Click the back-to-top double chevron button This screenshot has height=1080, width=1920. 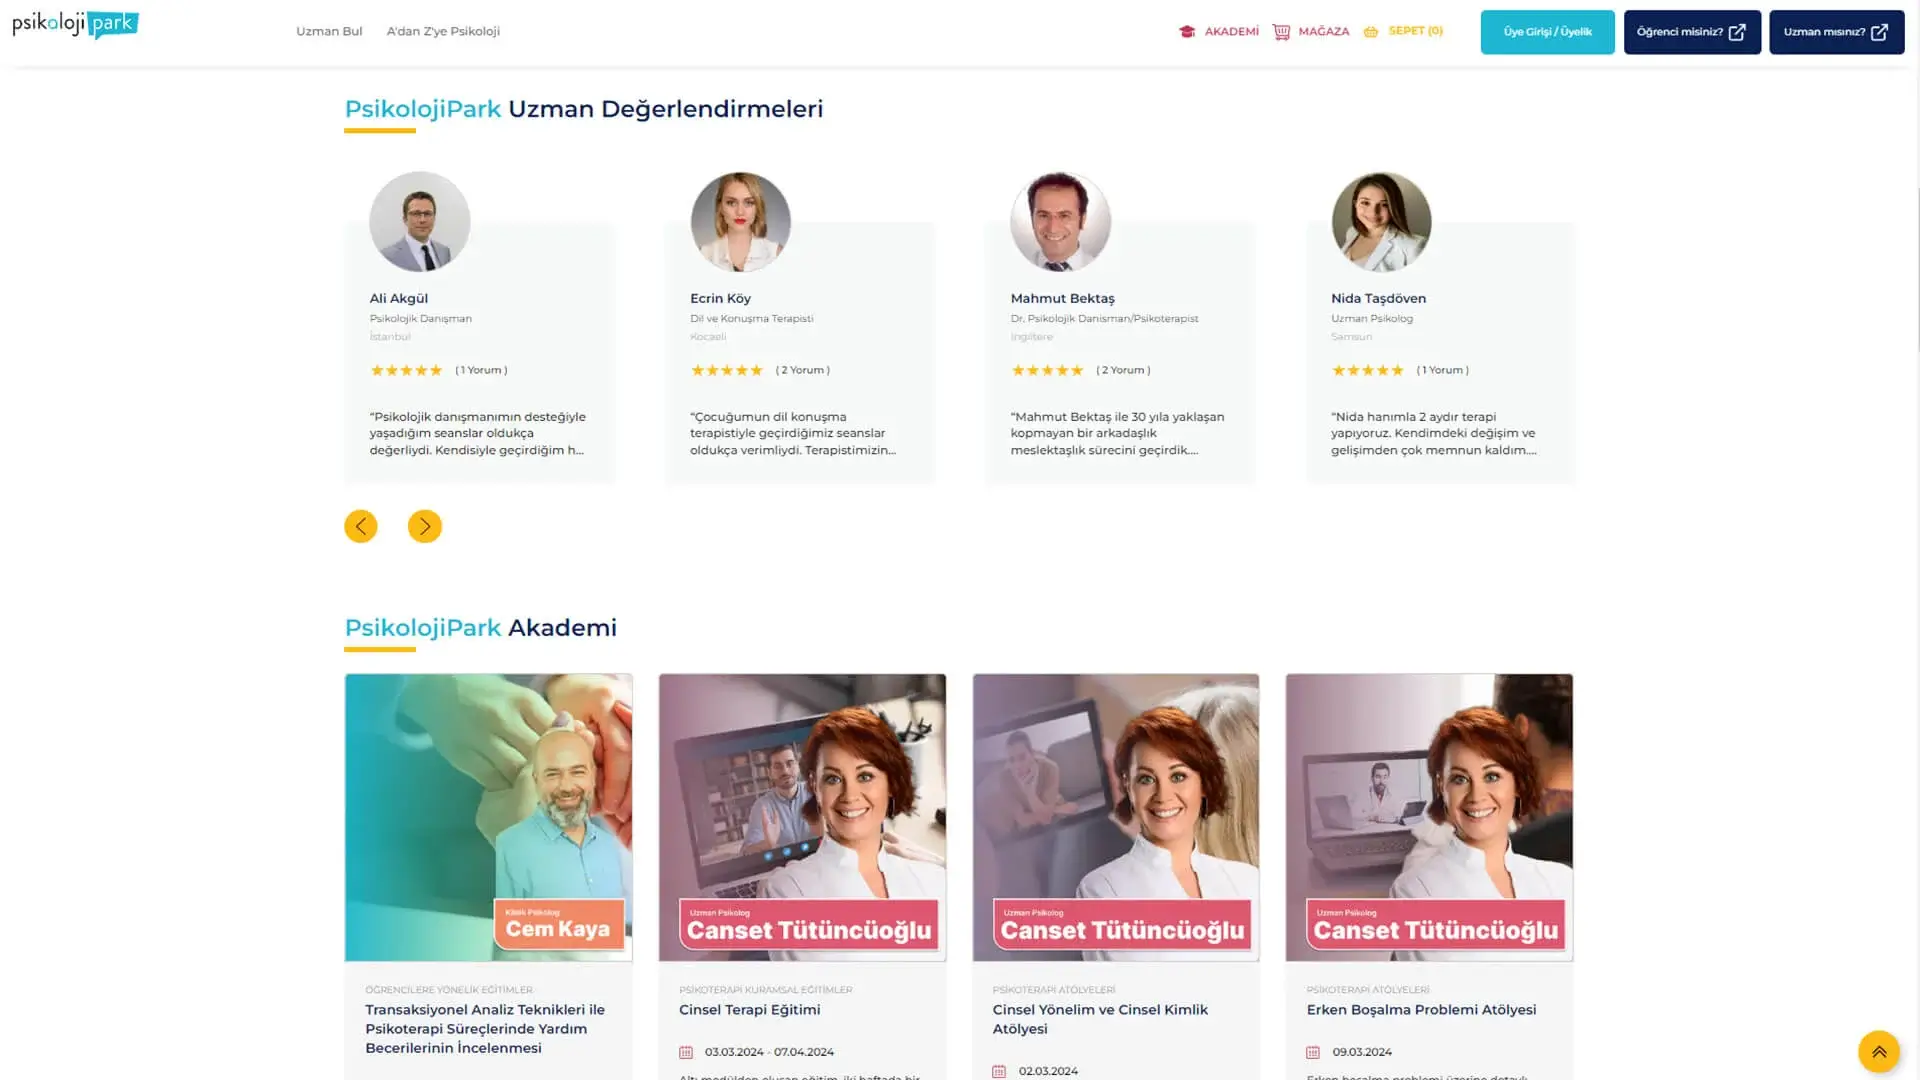(1879, 1052)
